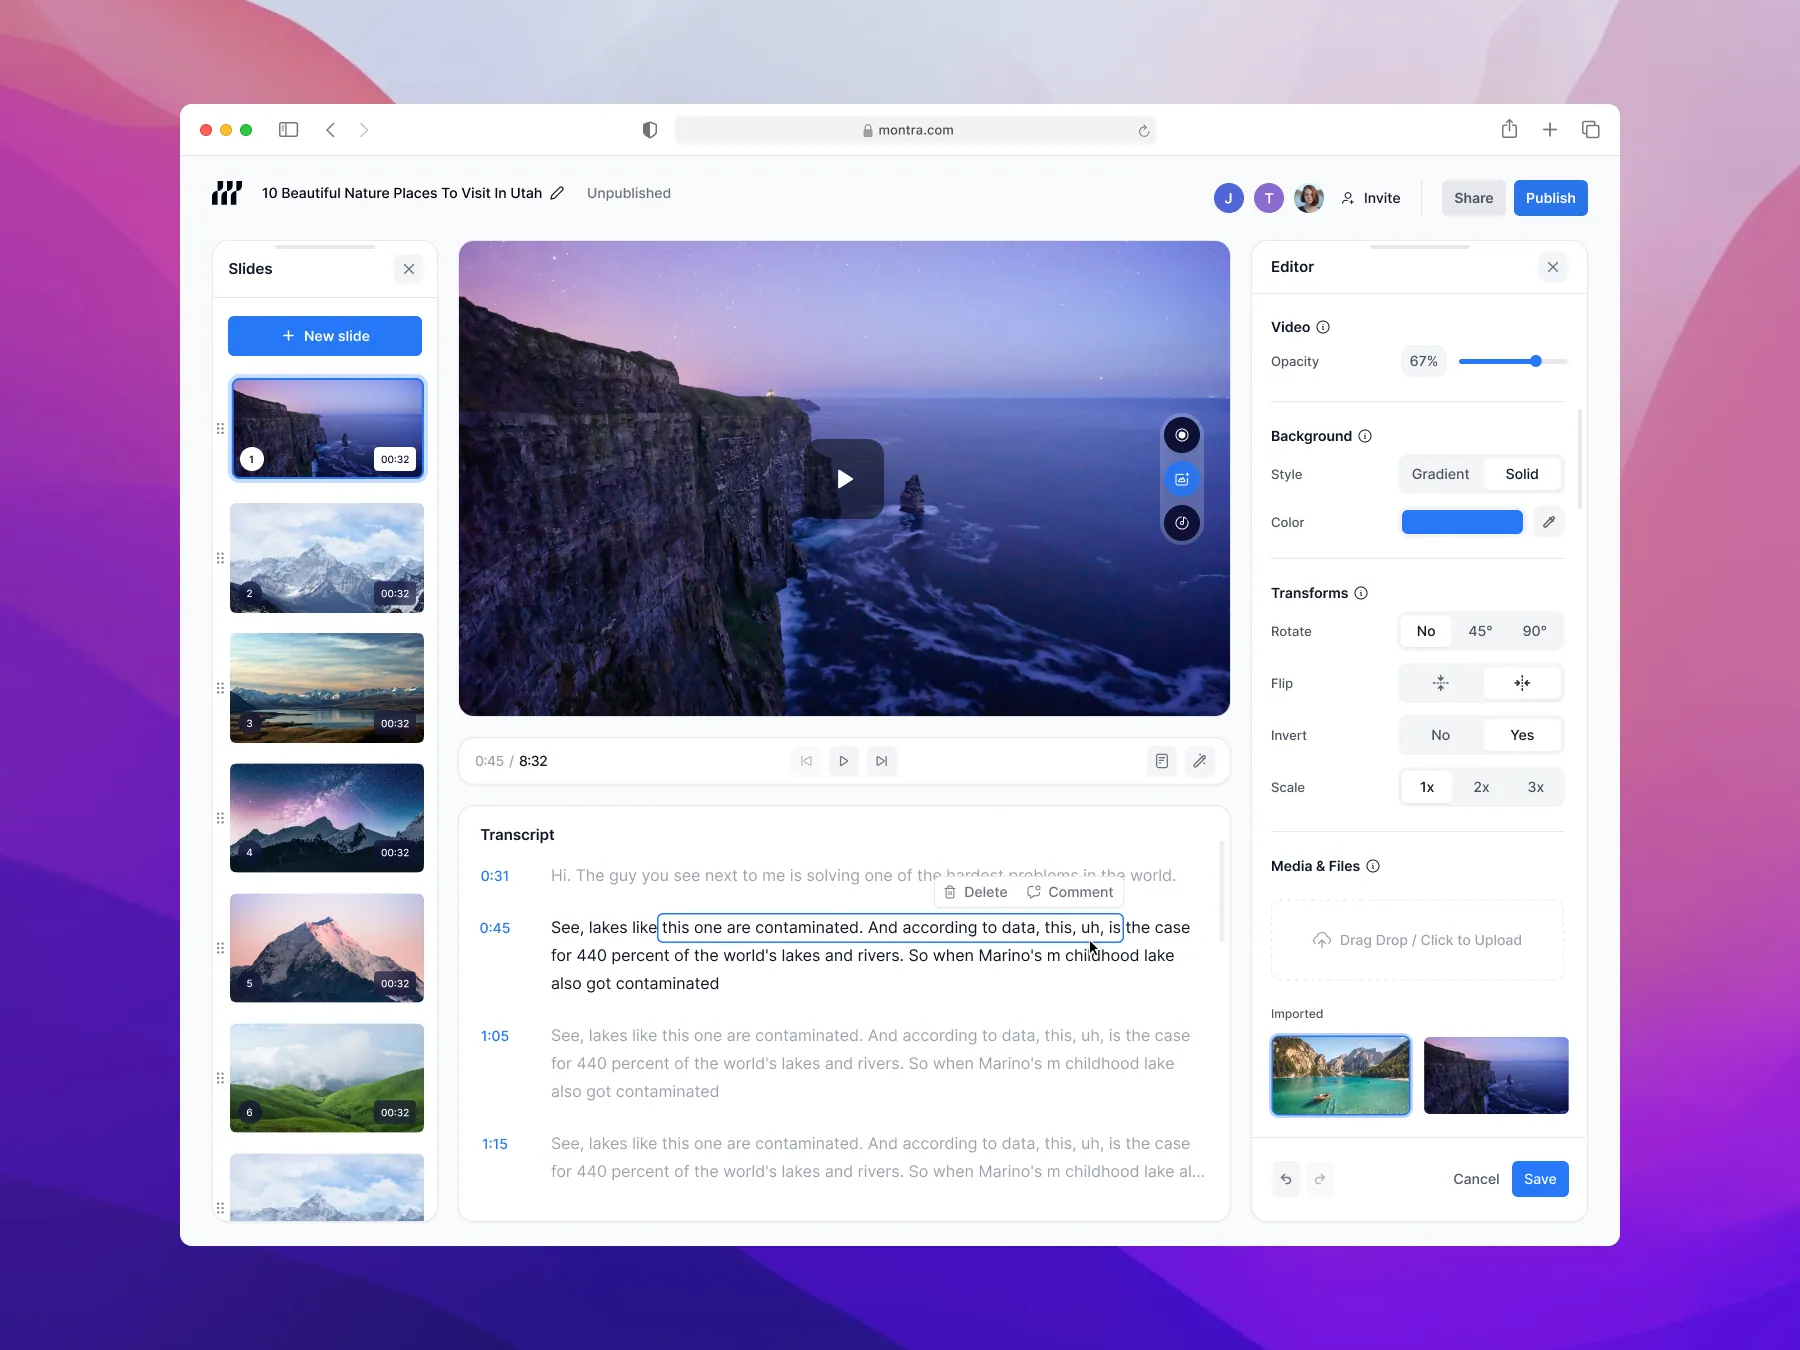Select Gradient background style
1800x1350 pixels.
tap(1440, 474)
